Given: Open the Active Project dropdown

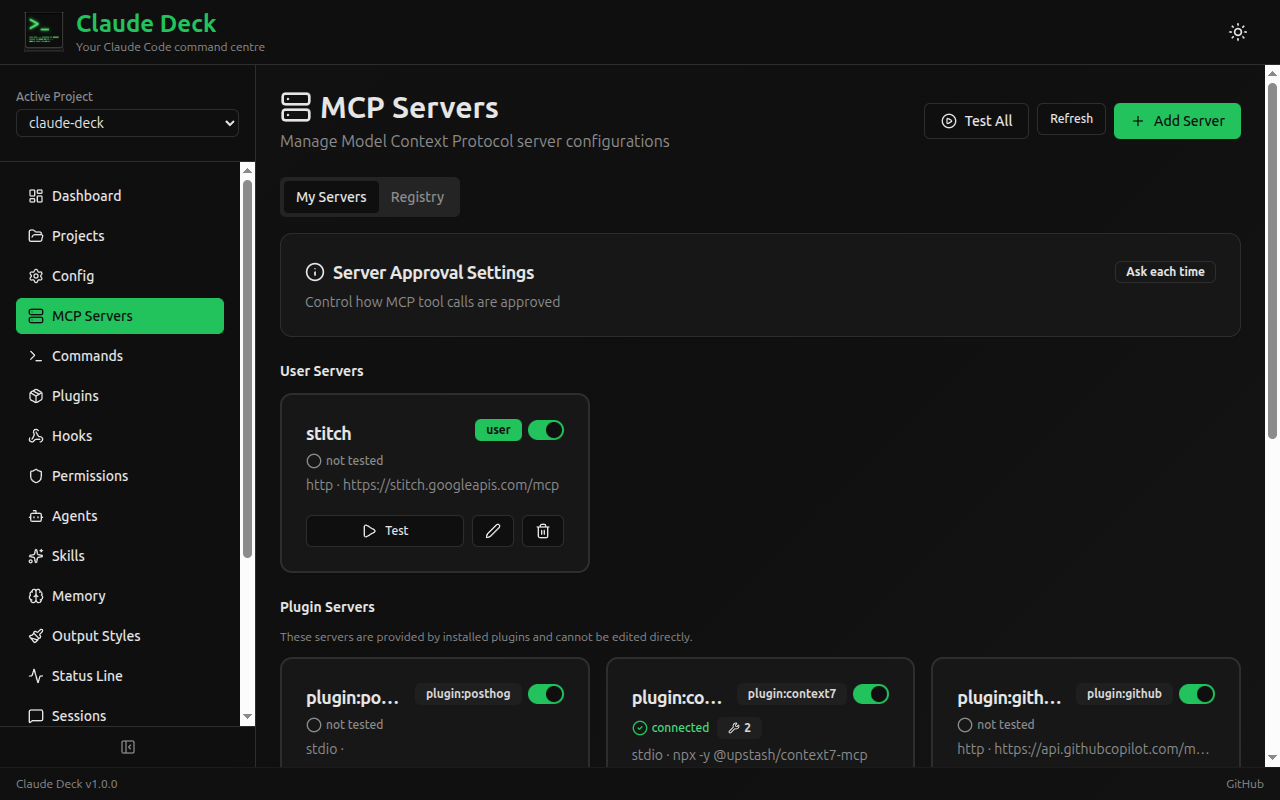Looking at the screenshot, I should coord(127,123).
